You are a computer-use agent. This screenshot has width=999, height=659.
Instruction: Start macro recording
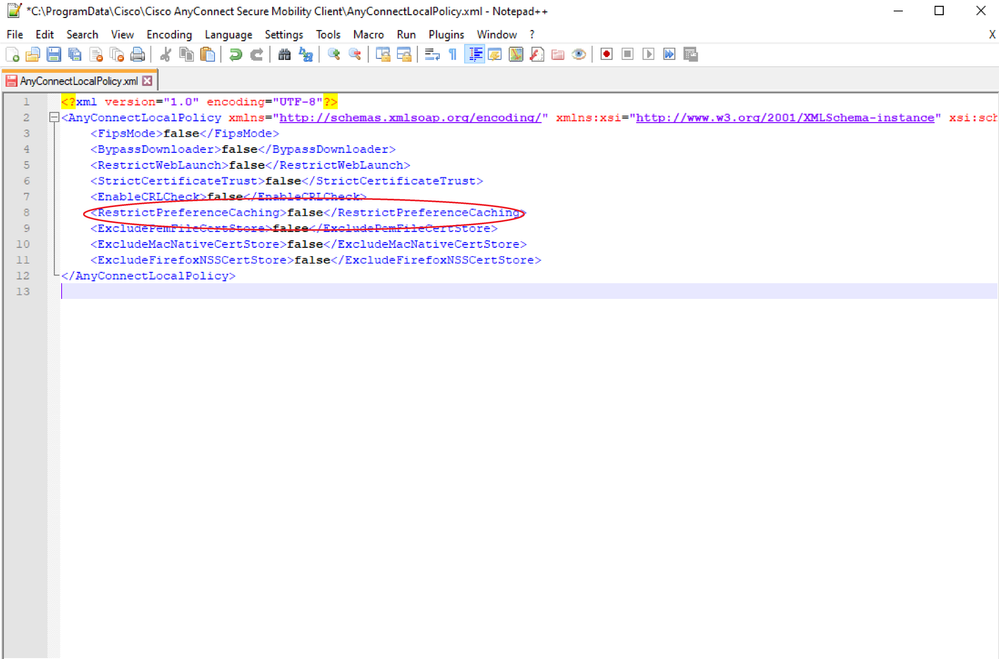tap(607, 55)
